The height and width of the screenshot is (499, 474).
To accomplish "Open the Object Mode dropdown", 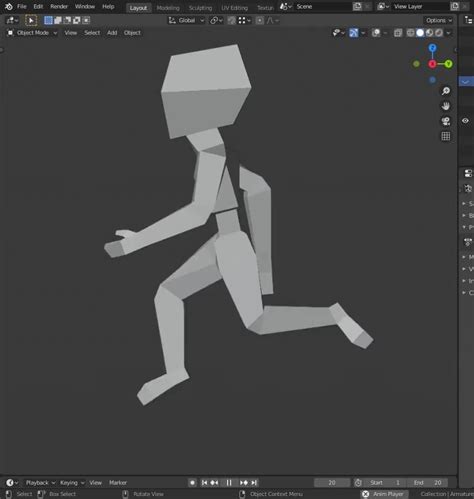I will pyautogui.click(x=32, y=33).
